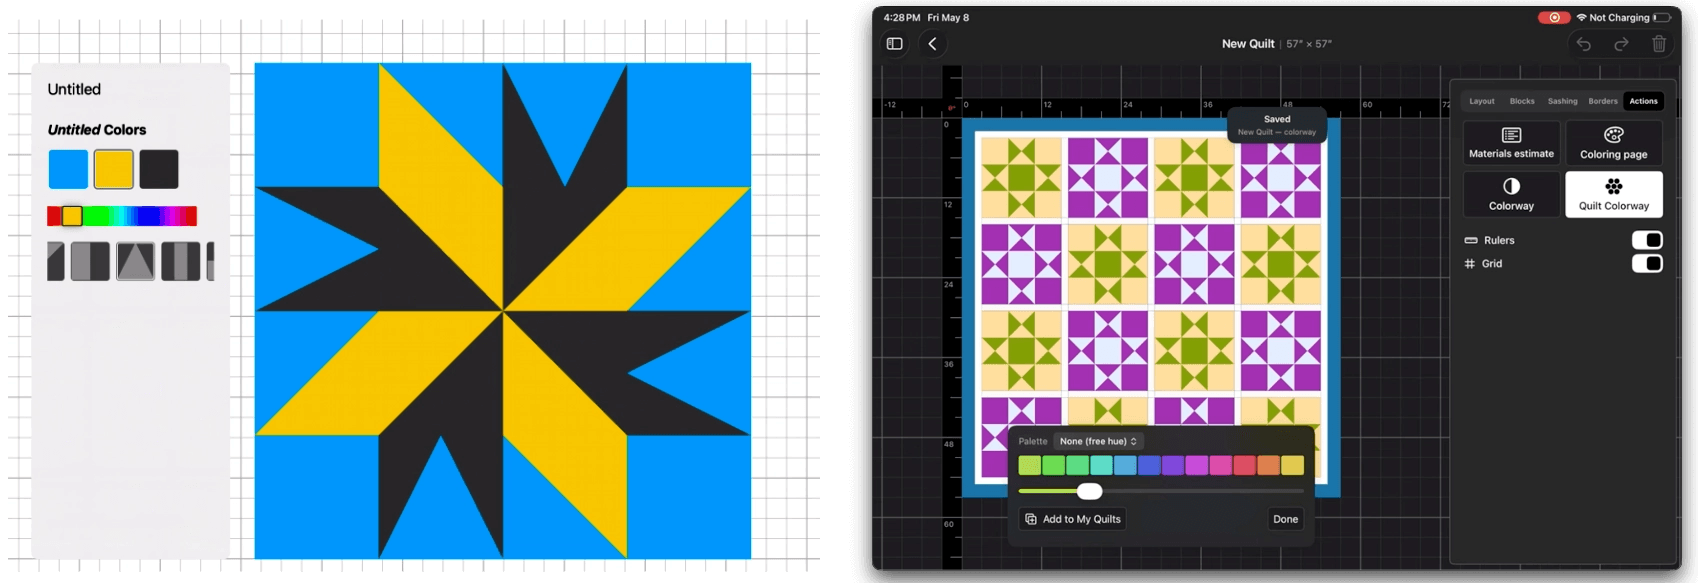Click the Grid label
Screen dimensions: 1698x583
click(x=1492, y=264)
